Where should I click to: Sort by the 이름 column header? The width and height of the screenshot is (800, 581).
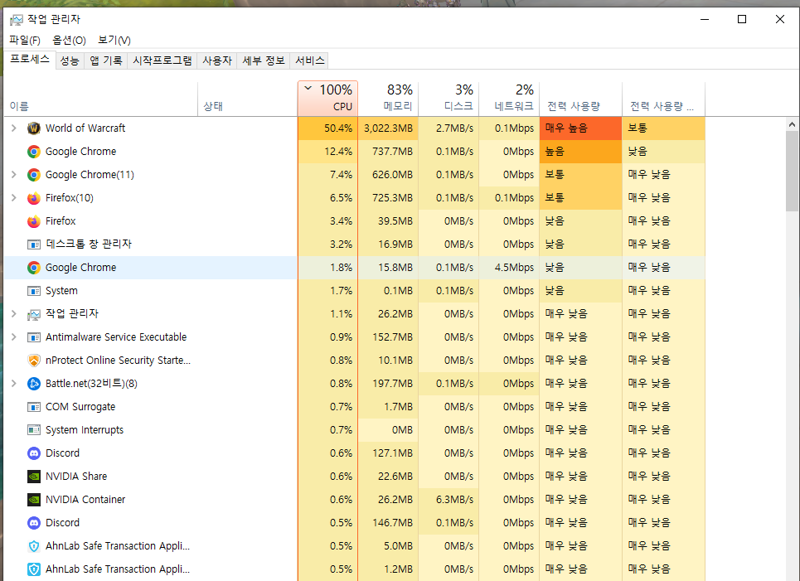[x=101, y=99]
